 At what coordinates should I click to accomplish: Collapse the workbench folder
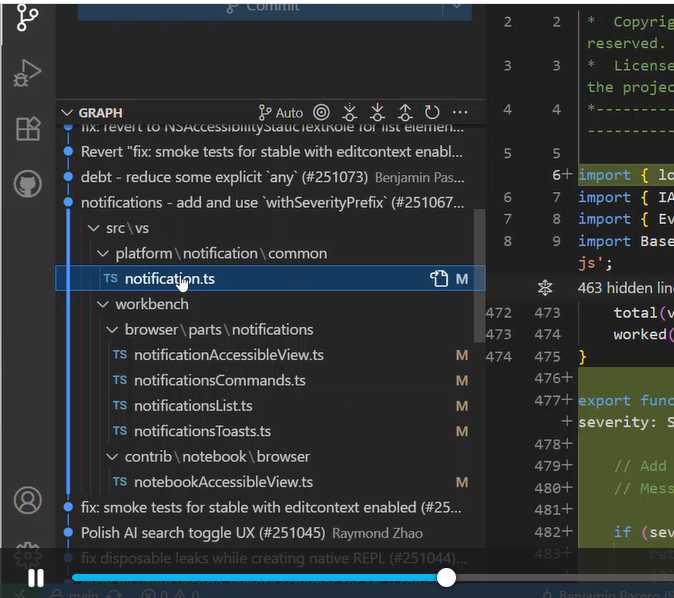103,304
